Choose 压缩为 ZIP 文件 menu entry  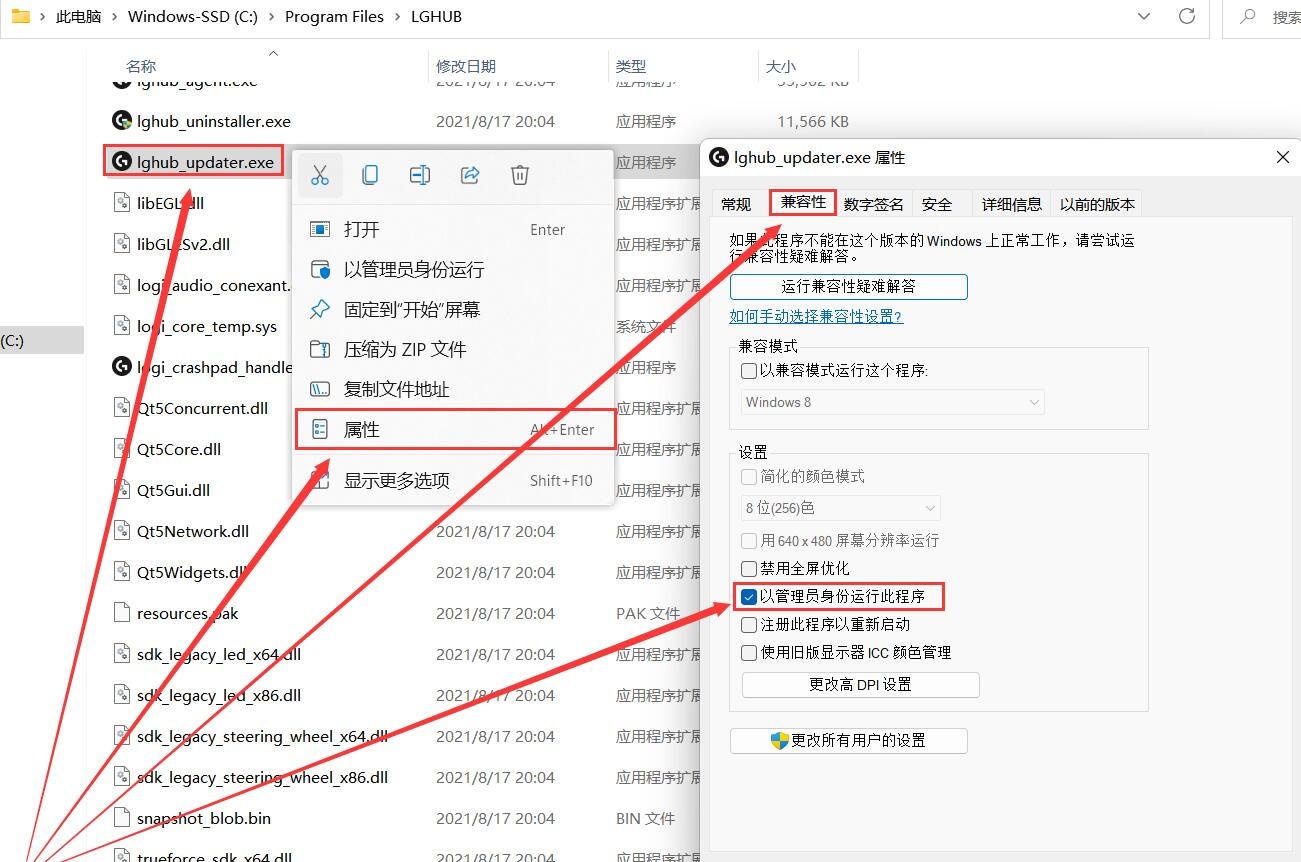(x=453, y=349)
